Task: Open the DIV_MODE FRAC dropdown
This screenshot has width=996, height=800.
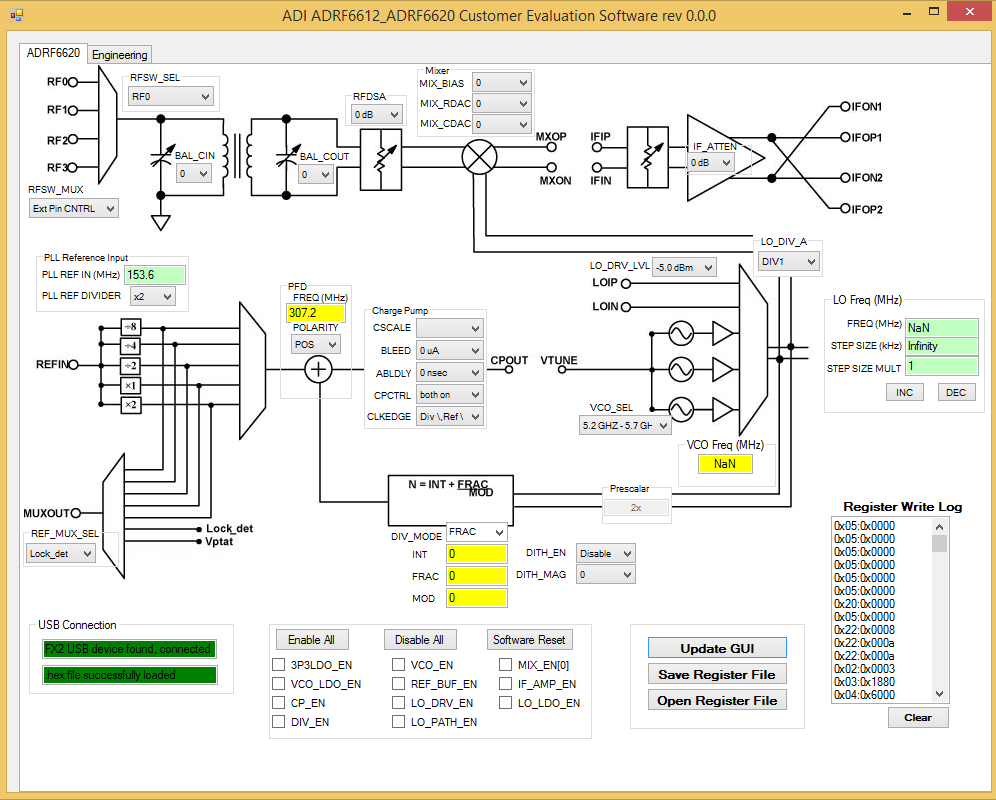Action: (x=476, y=532)
